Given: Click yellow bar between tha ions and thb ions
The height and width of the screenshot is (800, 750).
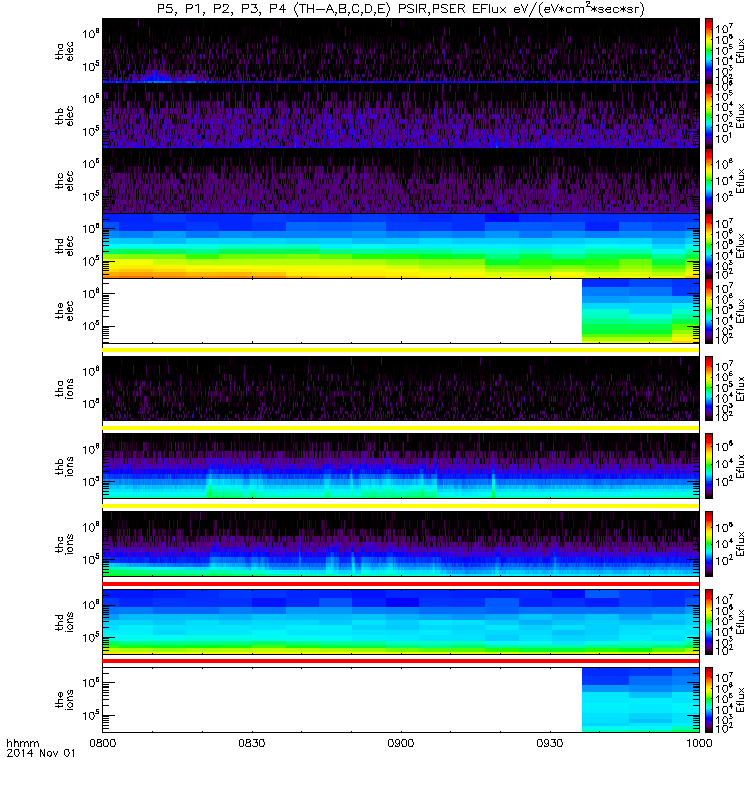Looking at the screenshot, I should pos(401,428).
